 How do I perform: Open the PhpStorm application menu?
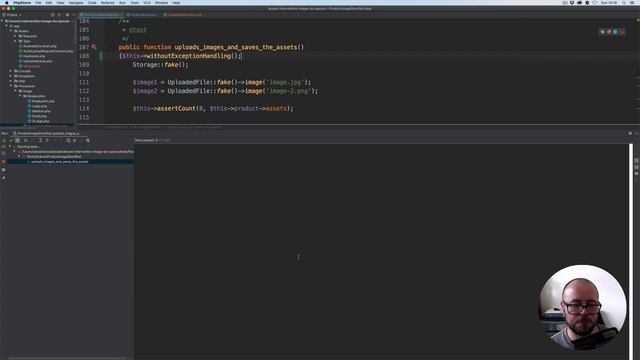[x=22, y=2]
